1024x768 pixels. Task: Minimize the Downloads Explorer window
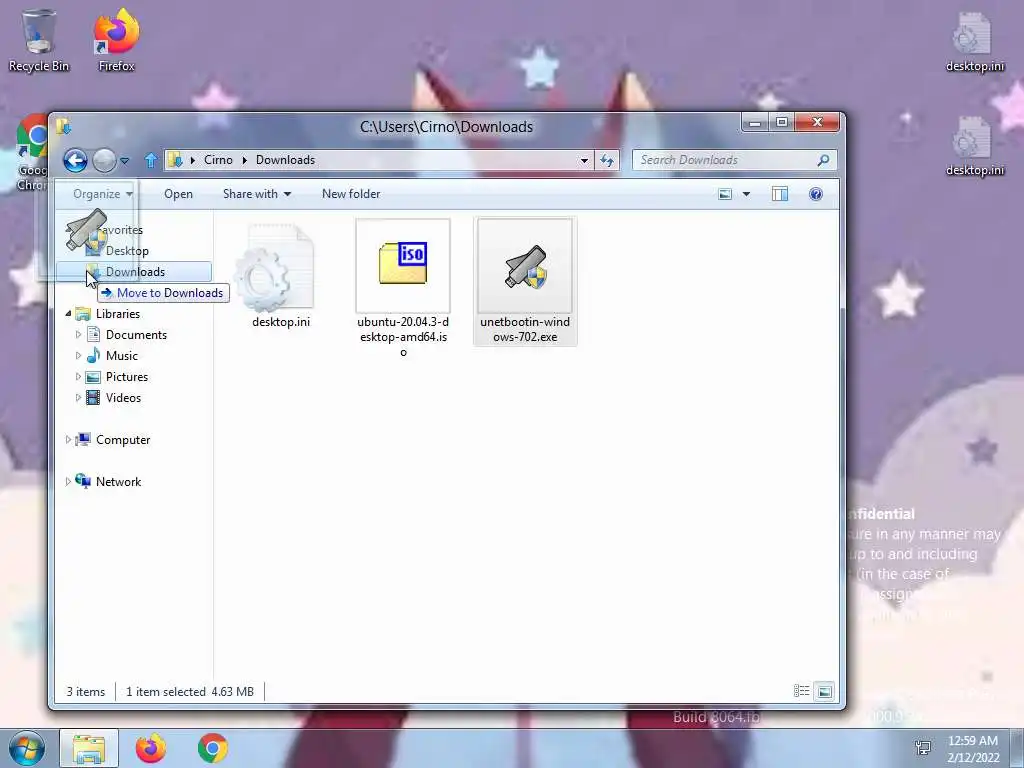755,123
